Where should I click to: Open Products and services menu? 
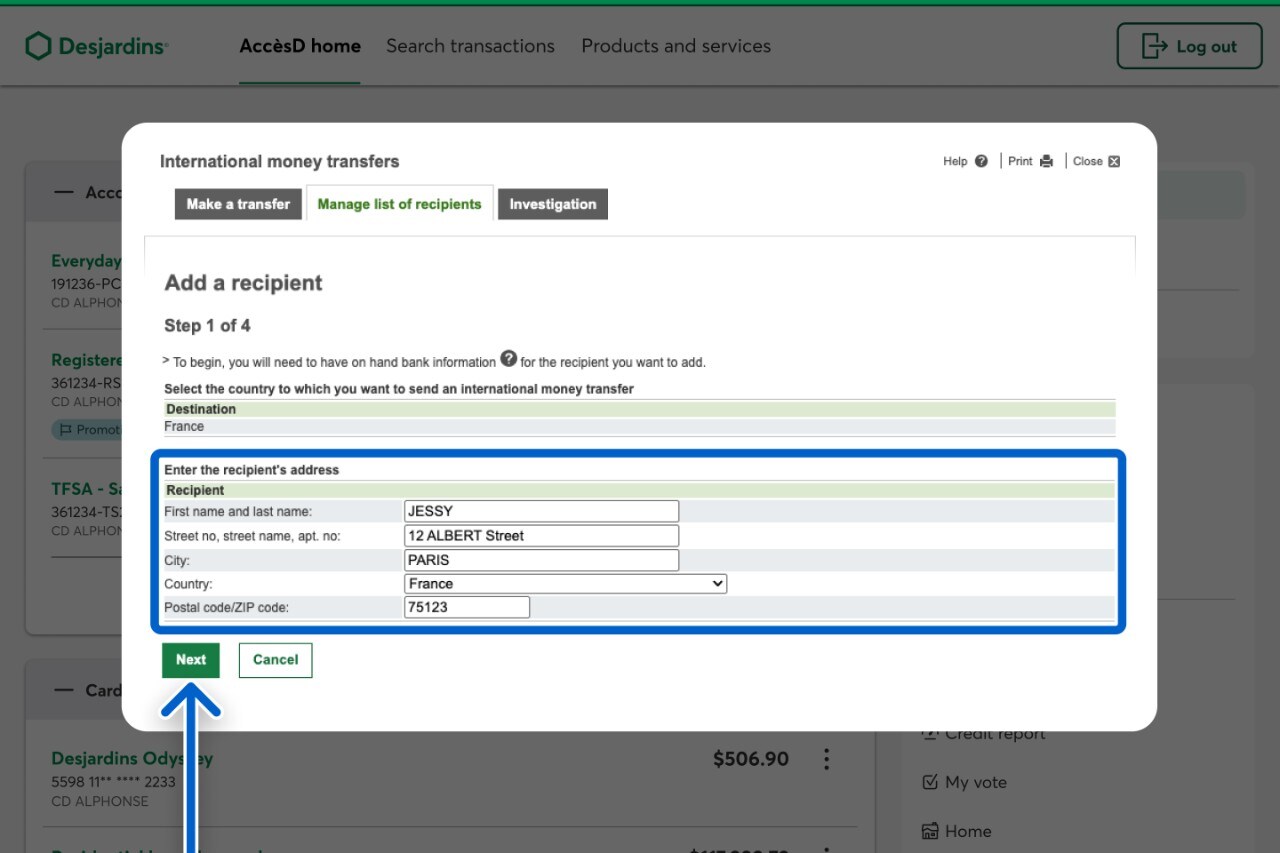676,46
